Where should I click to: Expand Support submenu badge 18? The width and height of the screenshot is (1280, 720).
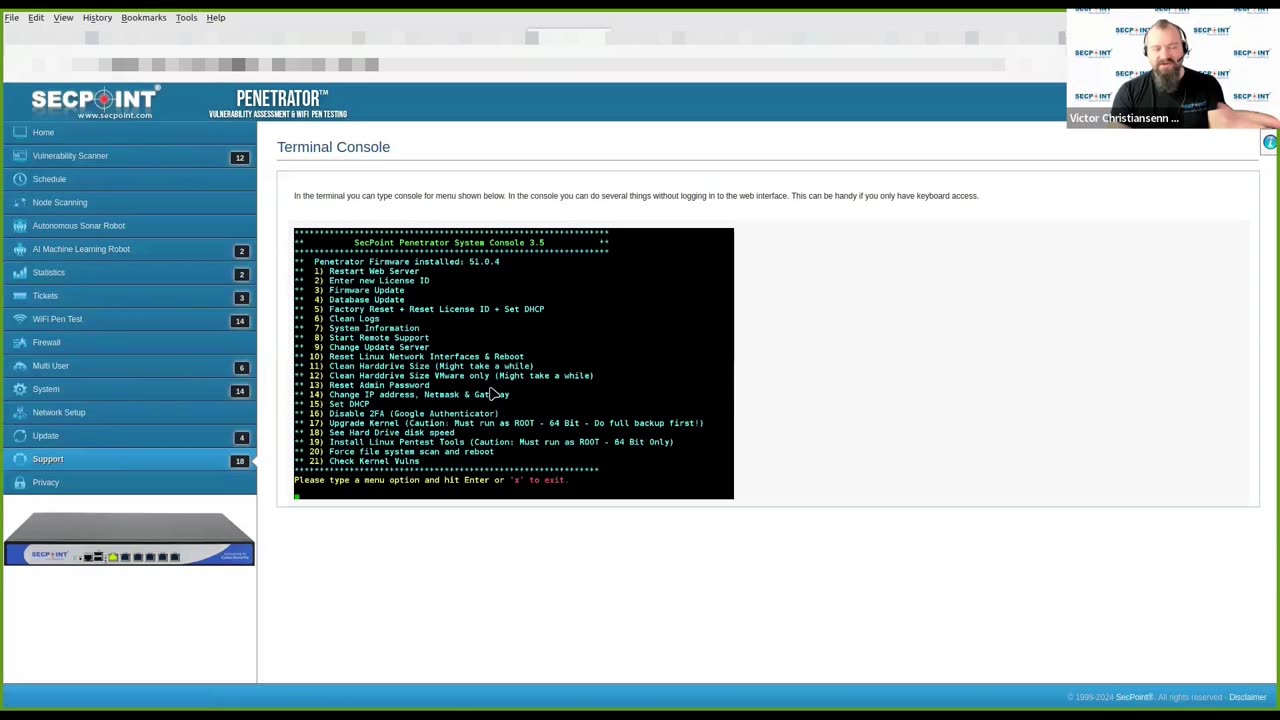(239, 460)
